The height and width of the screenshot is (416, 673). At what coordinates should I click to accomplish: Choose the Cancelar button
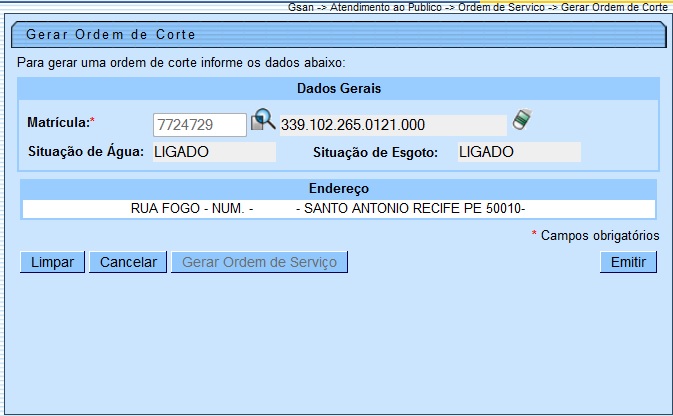(x=128, y=262)
